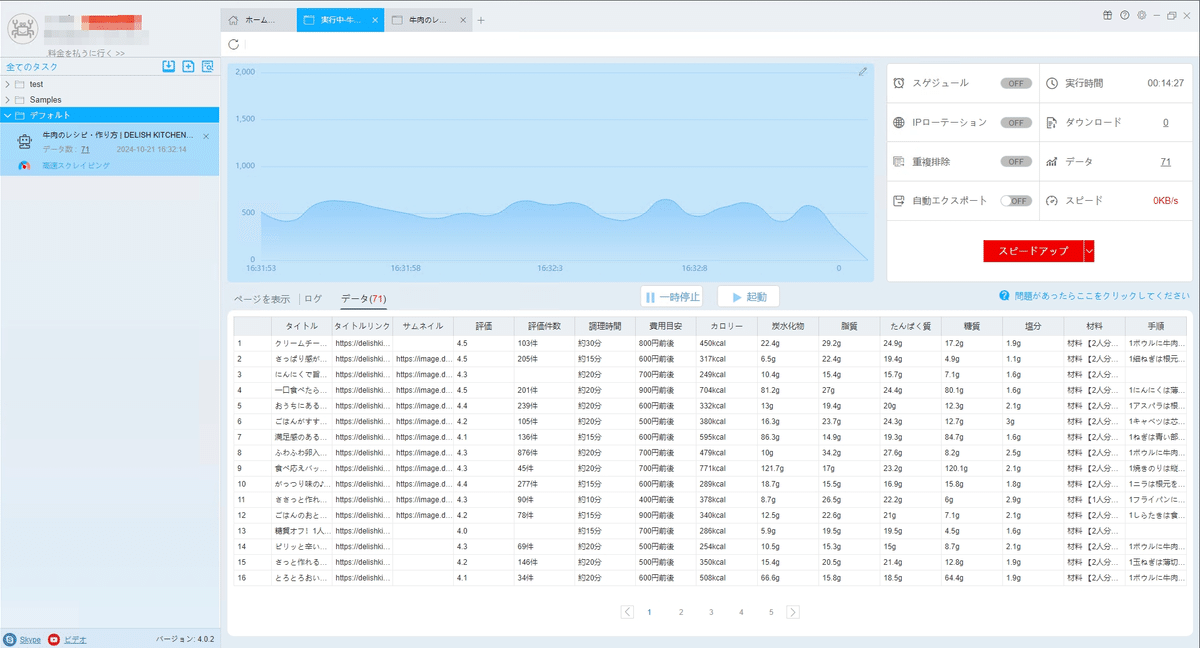Viewport: 1200px width, 648px height.
Task: Click the speedometer icon next to 高速スクレイピング
Action: pos(24,165)
